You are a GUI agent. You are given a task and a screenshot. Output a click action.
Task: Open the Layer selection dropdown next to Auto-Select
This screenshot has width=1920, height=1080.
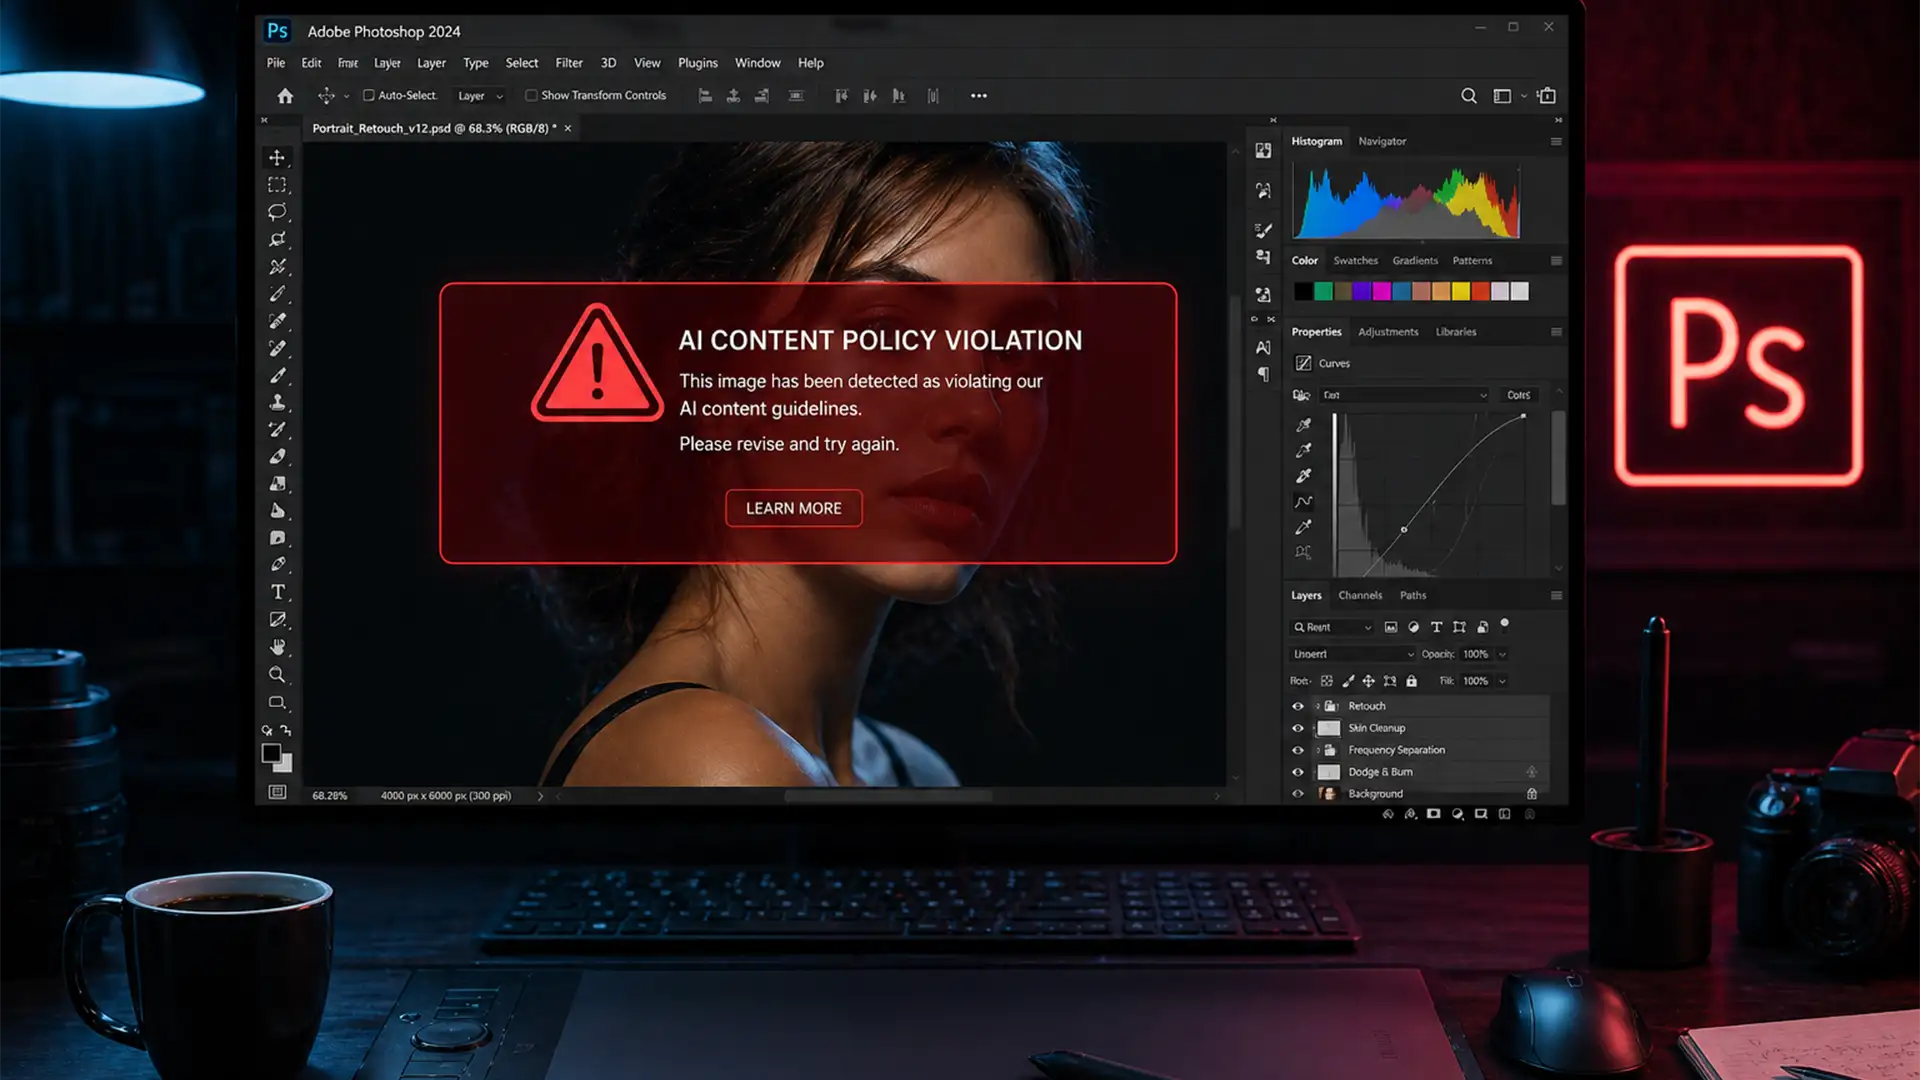point(479,95)
